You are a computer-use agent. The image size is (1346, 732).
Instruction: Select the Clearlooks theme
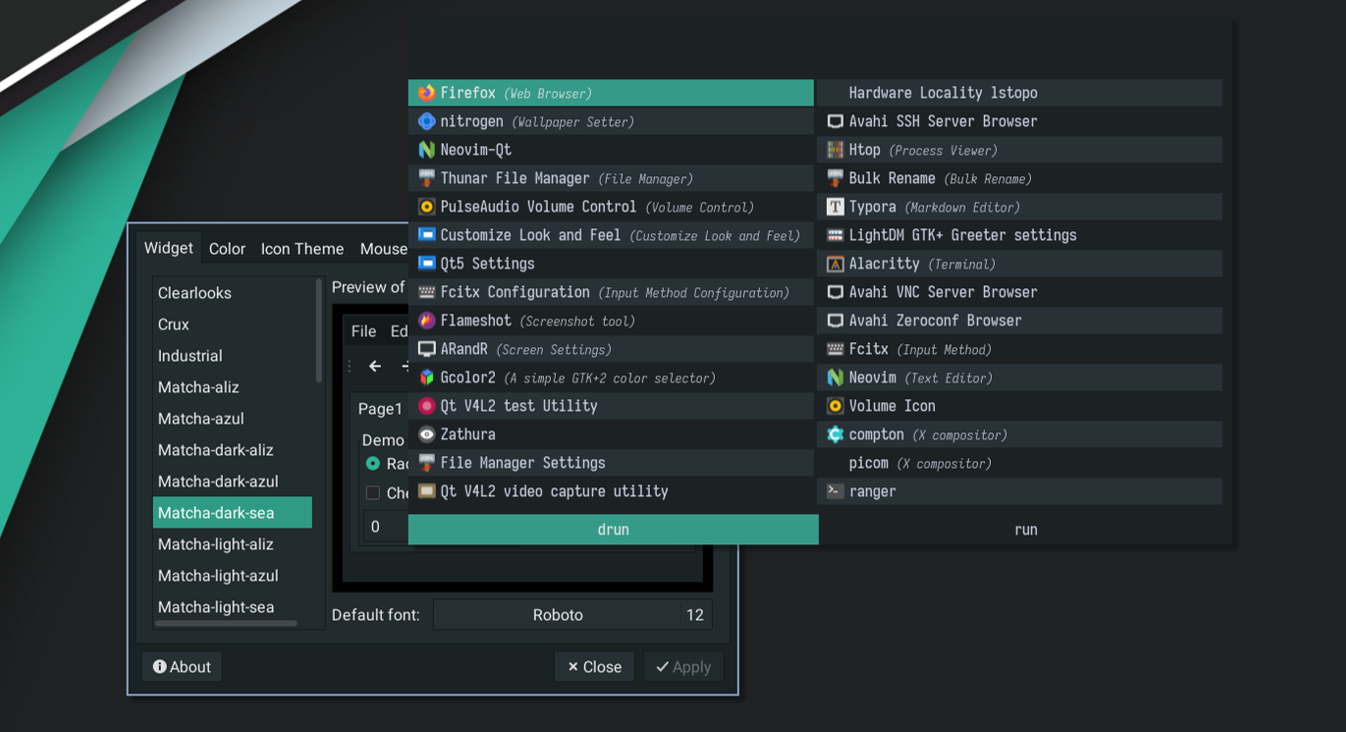(x=232, y=293)
